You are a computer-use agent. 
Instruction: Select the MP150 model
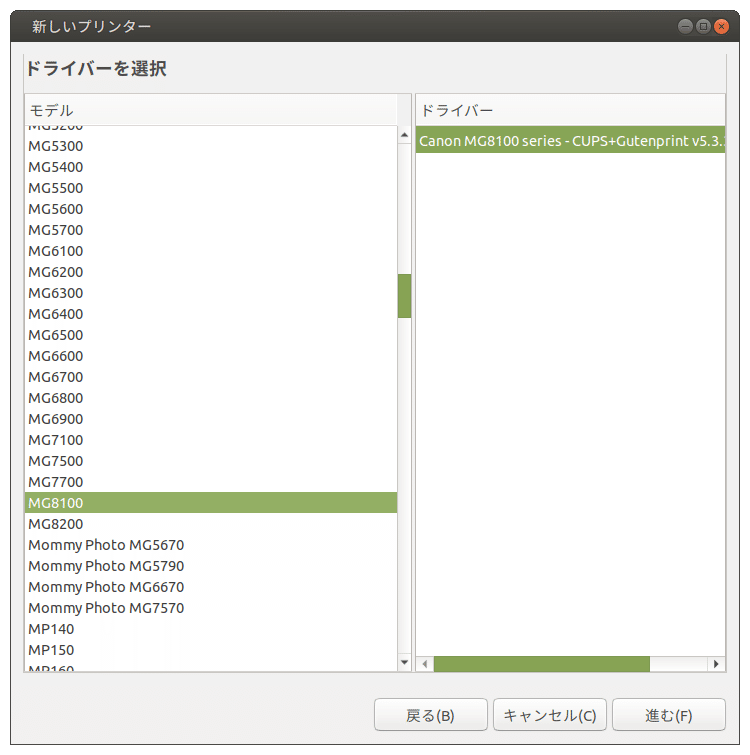[x=211, y=650]
